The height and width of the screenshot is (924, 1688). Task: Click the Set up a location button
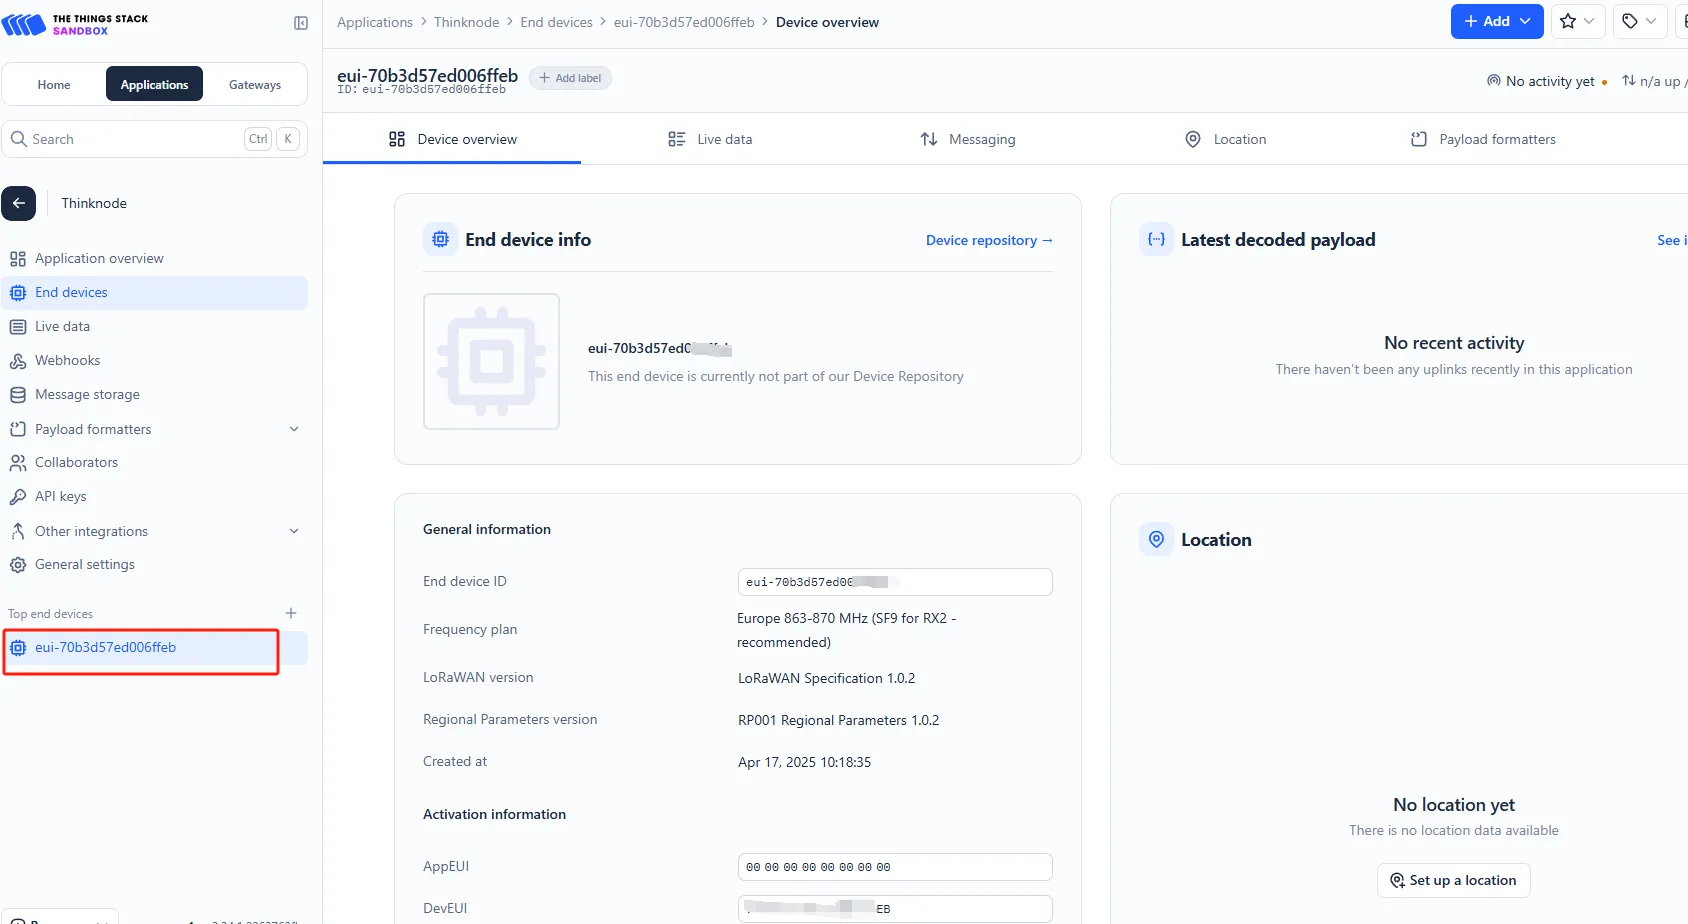[1453, 880]
